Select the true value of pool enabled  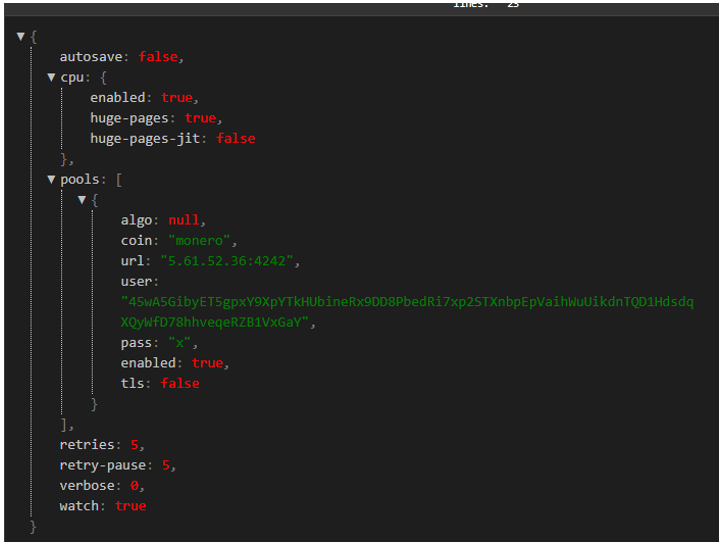pos(208,363)
